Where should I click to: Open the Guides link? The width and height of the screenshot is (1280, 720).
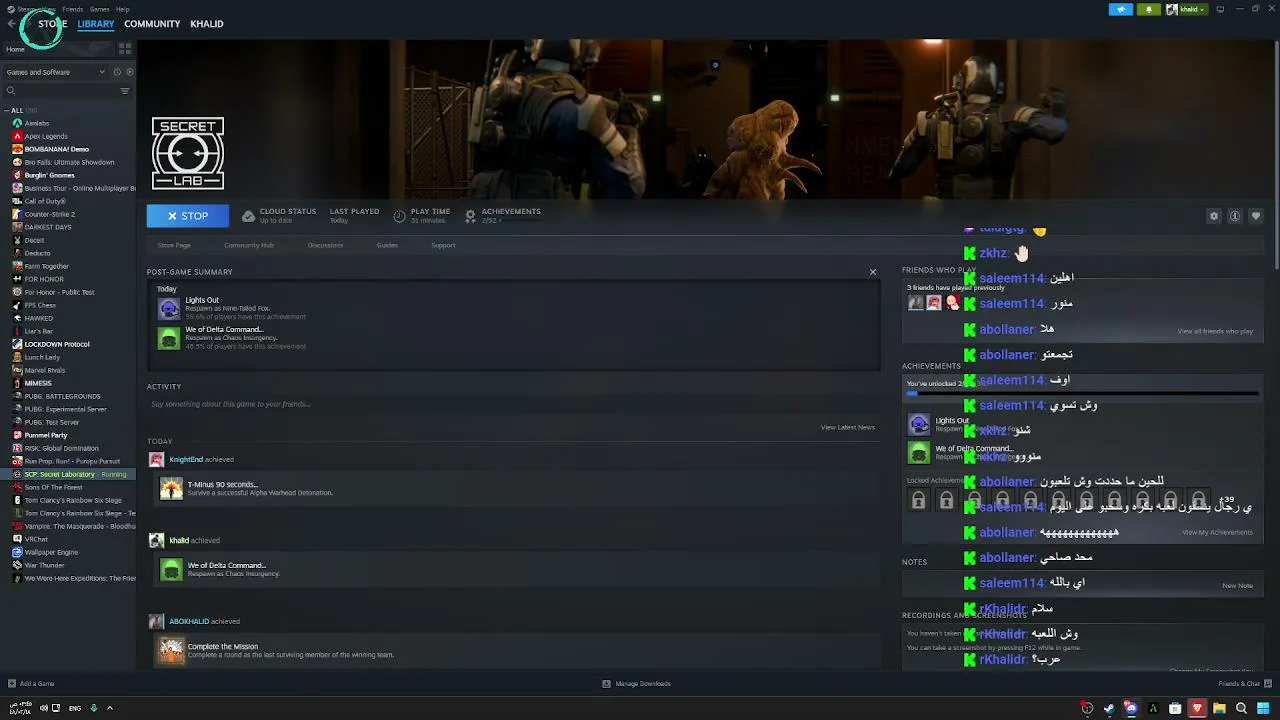coord(387,245)
